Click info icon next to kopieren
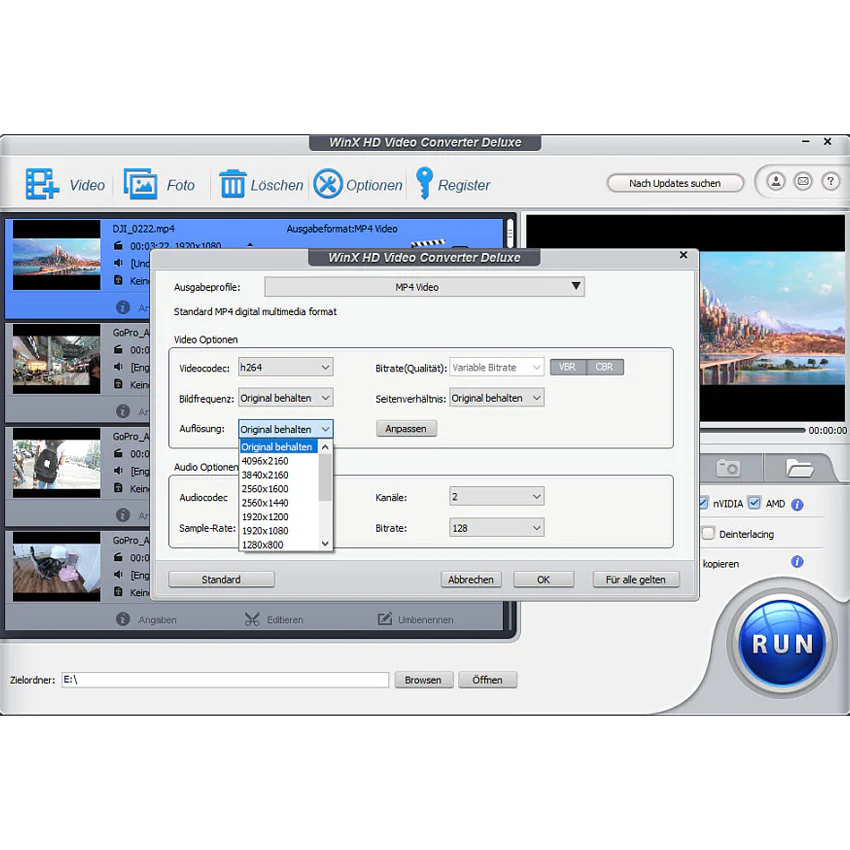Screen dimensions: 850x850 tap(797, 562)
